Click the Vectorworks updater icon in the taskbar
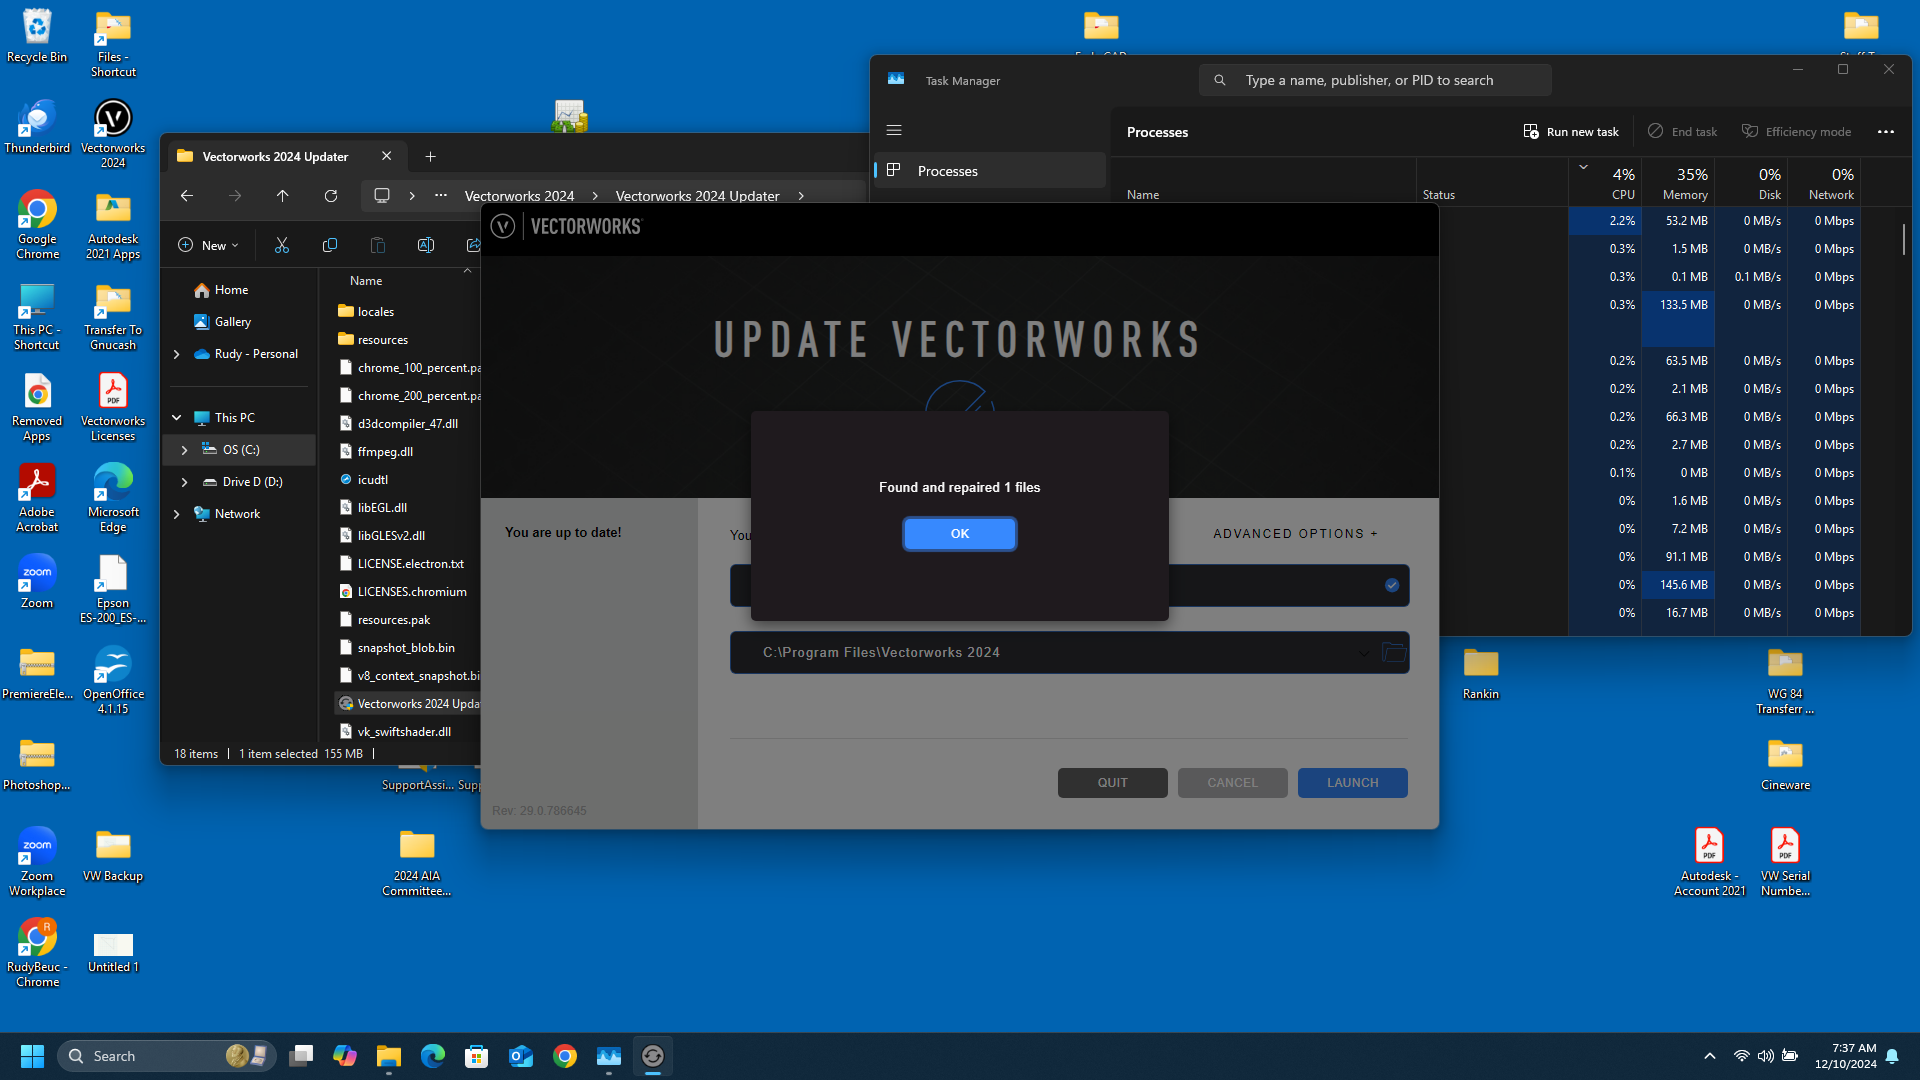This screenshot has width=1920, height=1080. pos(653,1055)
